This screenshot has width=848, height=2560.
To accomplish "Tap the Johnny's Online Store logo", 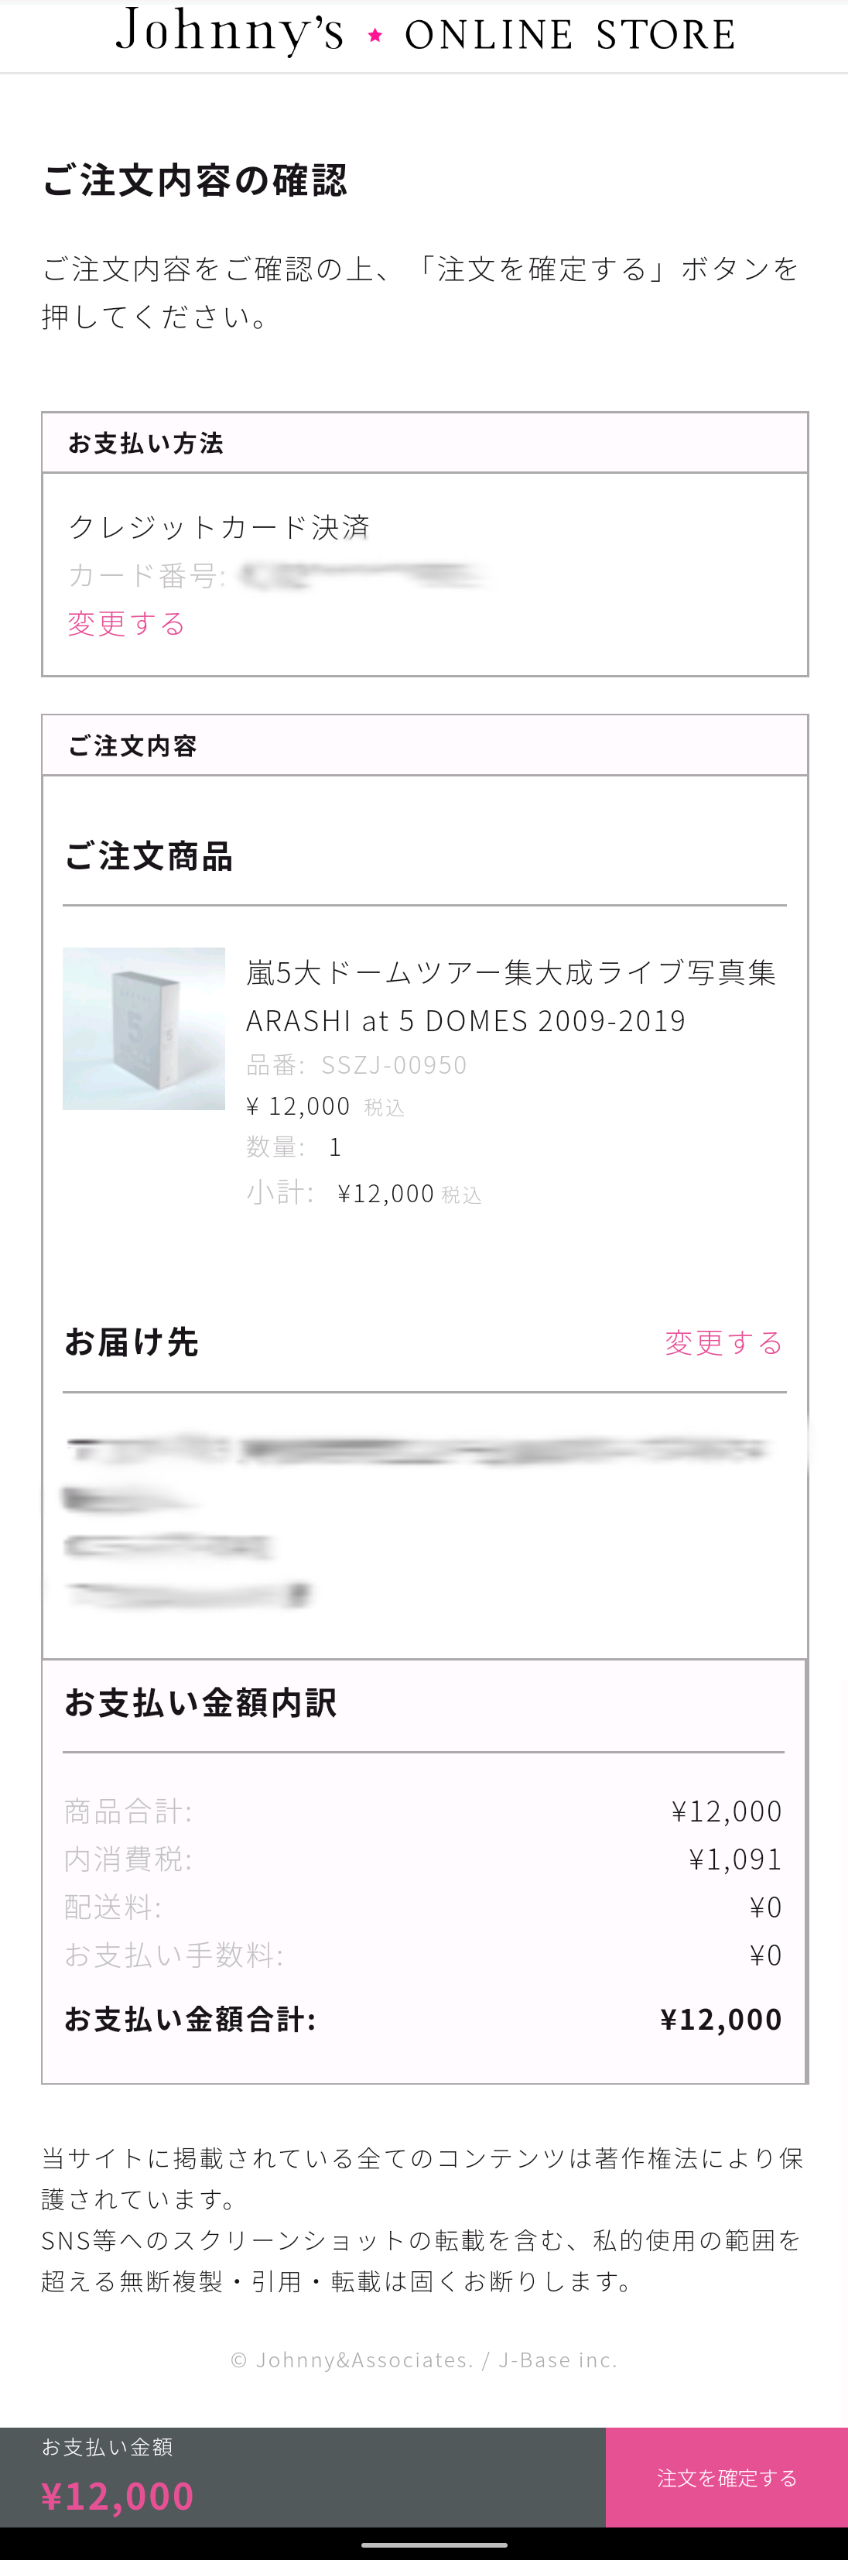I will point(425,33).
